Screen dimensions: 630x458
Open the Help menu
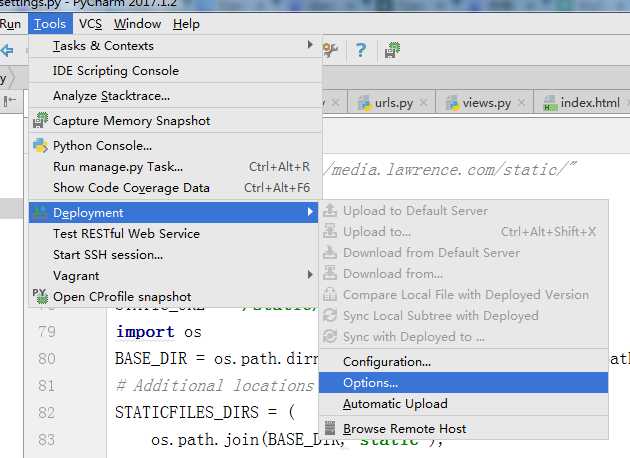click(x=186, y=24)
